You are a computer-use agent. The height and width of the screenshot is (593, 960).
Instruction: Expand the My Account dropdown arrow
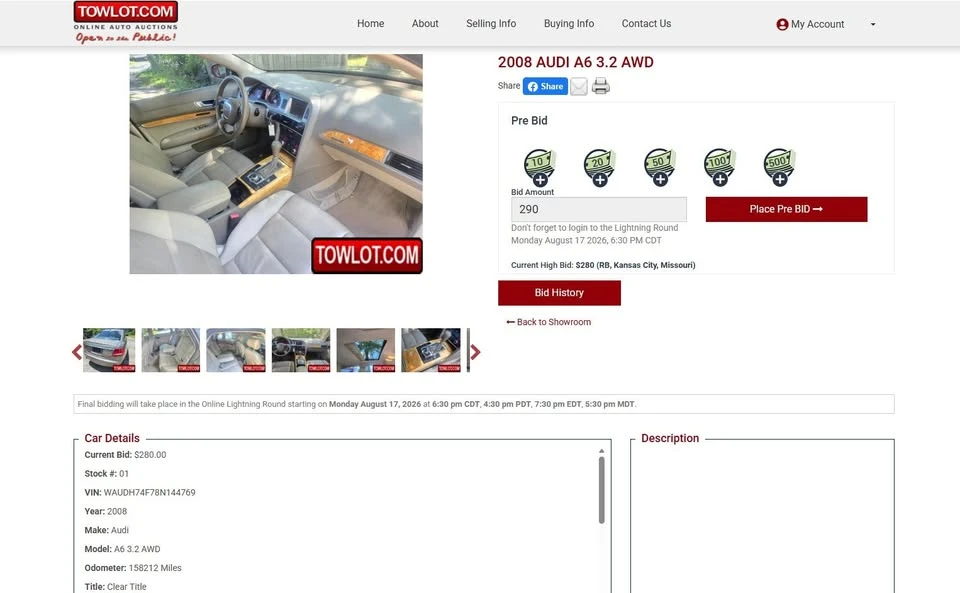coord(873,24)
